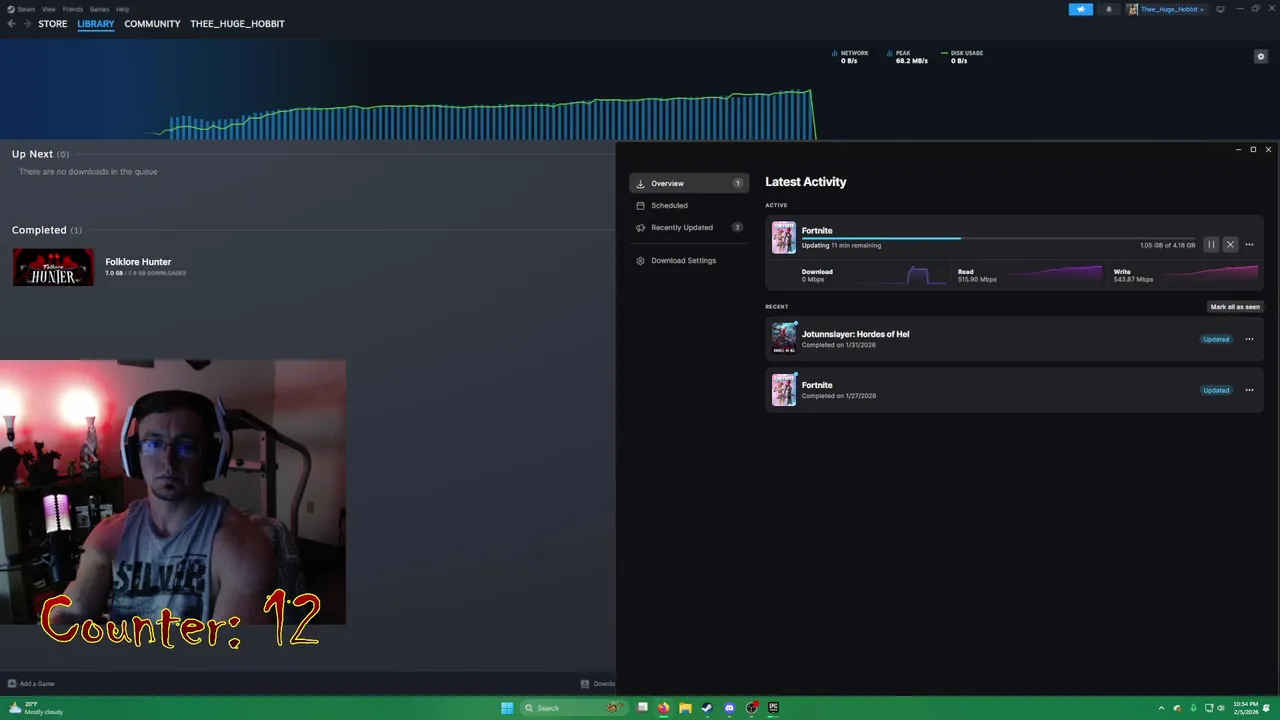This screenshot has width=1280, height=720.
Task: Click the Jotunnslayer Updated badge
Action: point(1216,339)
